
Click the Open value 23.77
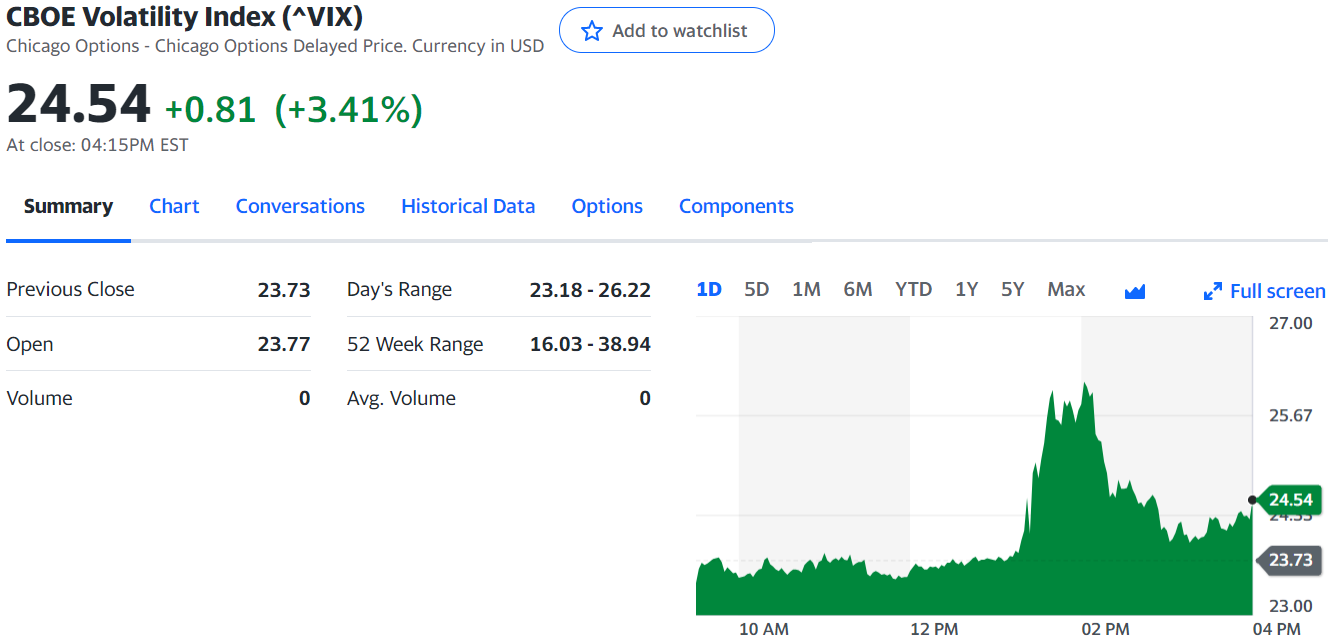(284, 344)
